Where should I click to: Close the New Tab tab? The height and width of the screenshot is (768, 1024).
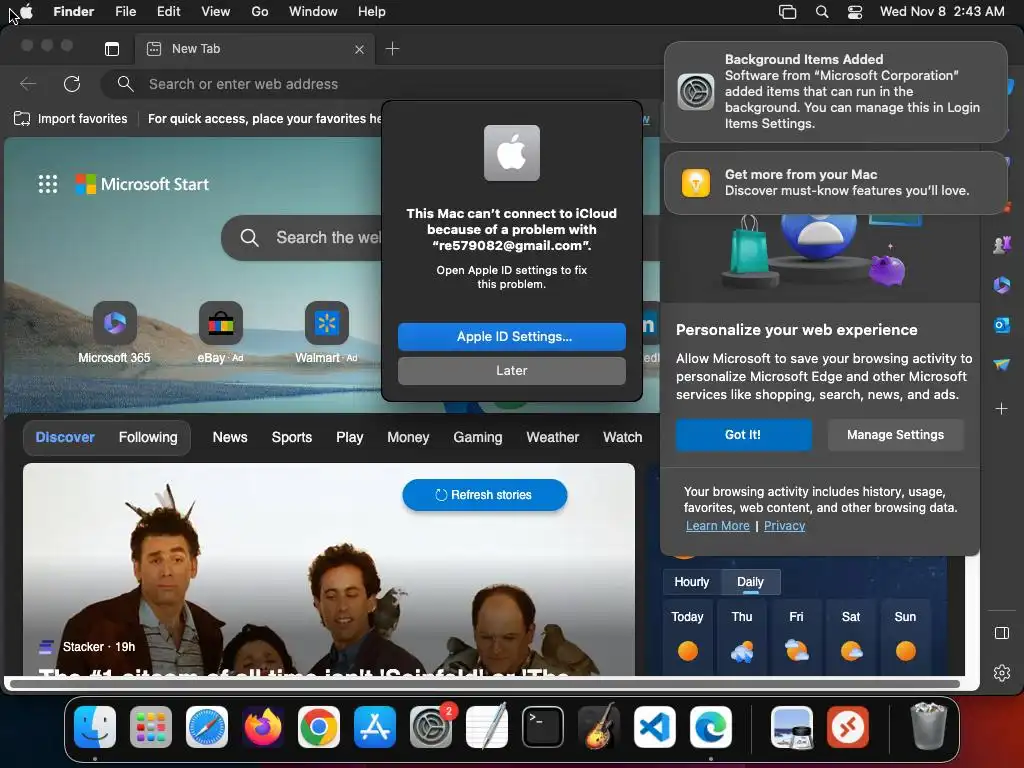[359, 49]
